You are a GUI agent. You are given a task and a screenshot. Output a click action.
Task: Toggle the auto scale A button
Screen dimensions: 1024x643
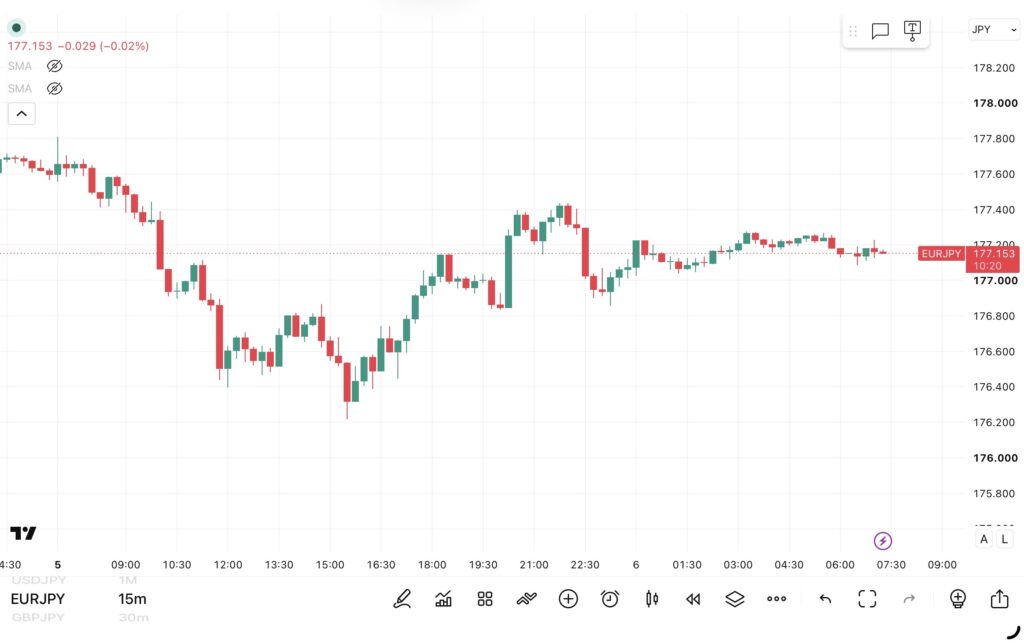point(984,539)
